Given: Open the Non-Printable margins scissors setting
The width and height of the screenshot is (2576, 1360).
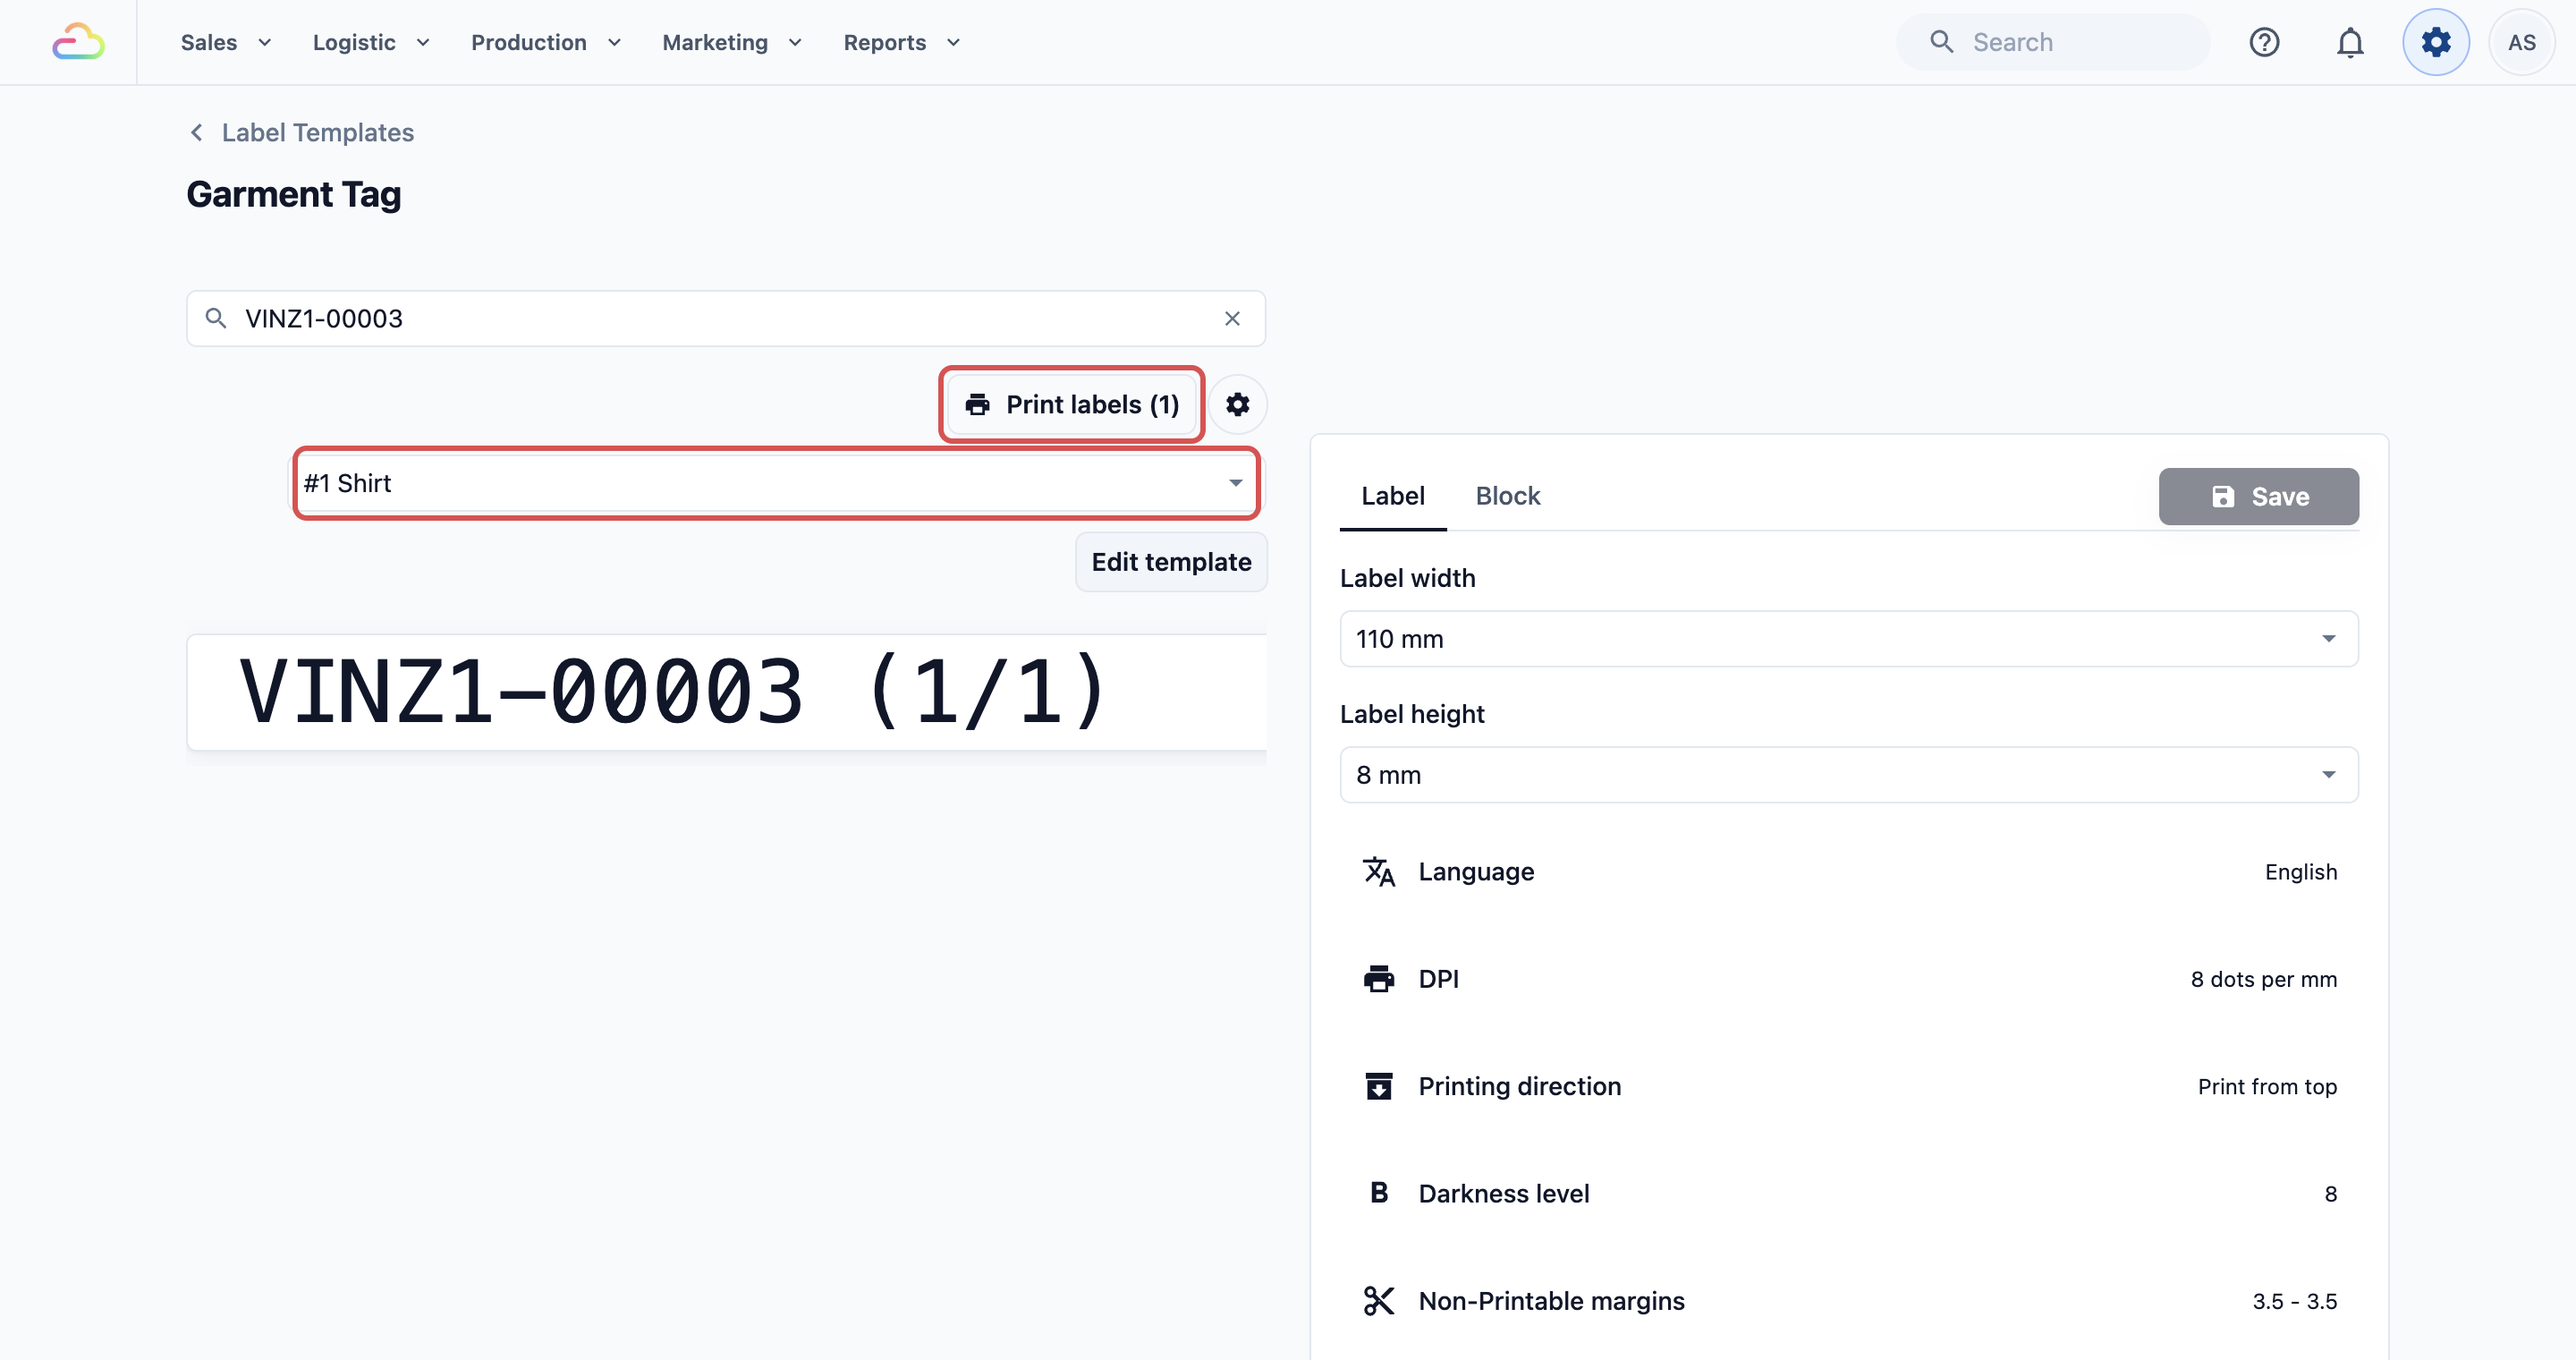Looking at the screenshot, I should pos(1849,1301).
